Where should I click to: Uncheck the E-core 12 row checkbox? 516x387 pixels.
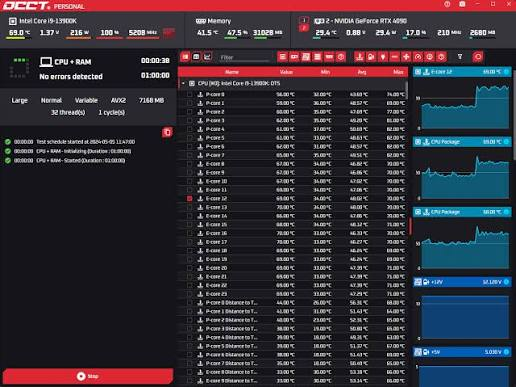pos(190,199)
